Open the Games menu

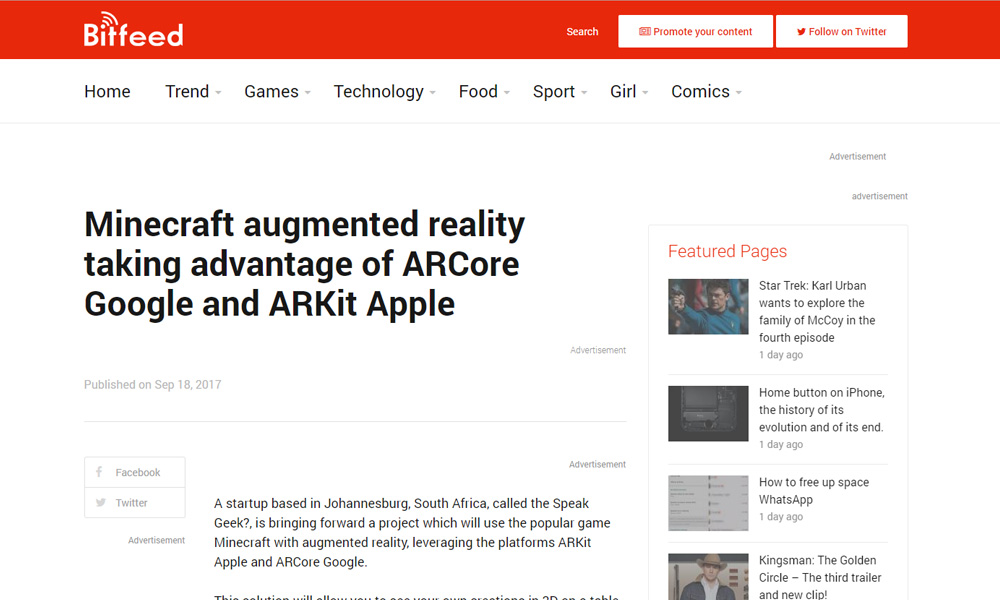pyautogui.click(x=271, y=92)
